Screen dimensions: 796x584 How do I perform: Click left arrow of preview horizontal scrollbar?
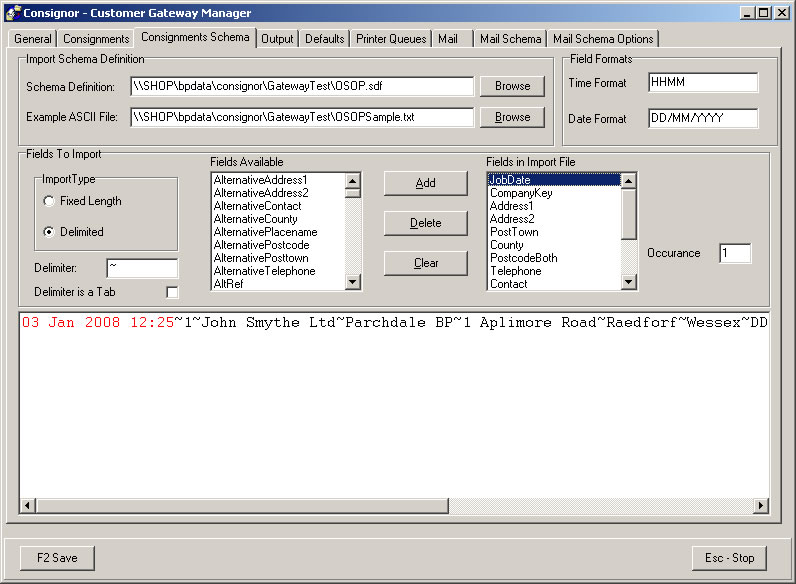tap(27, 505)
